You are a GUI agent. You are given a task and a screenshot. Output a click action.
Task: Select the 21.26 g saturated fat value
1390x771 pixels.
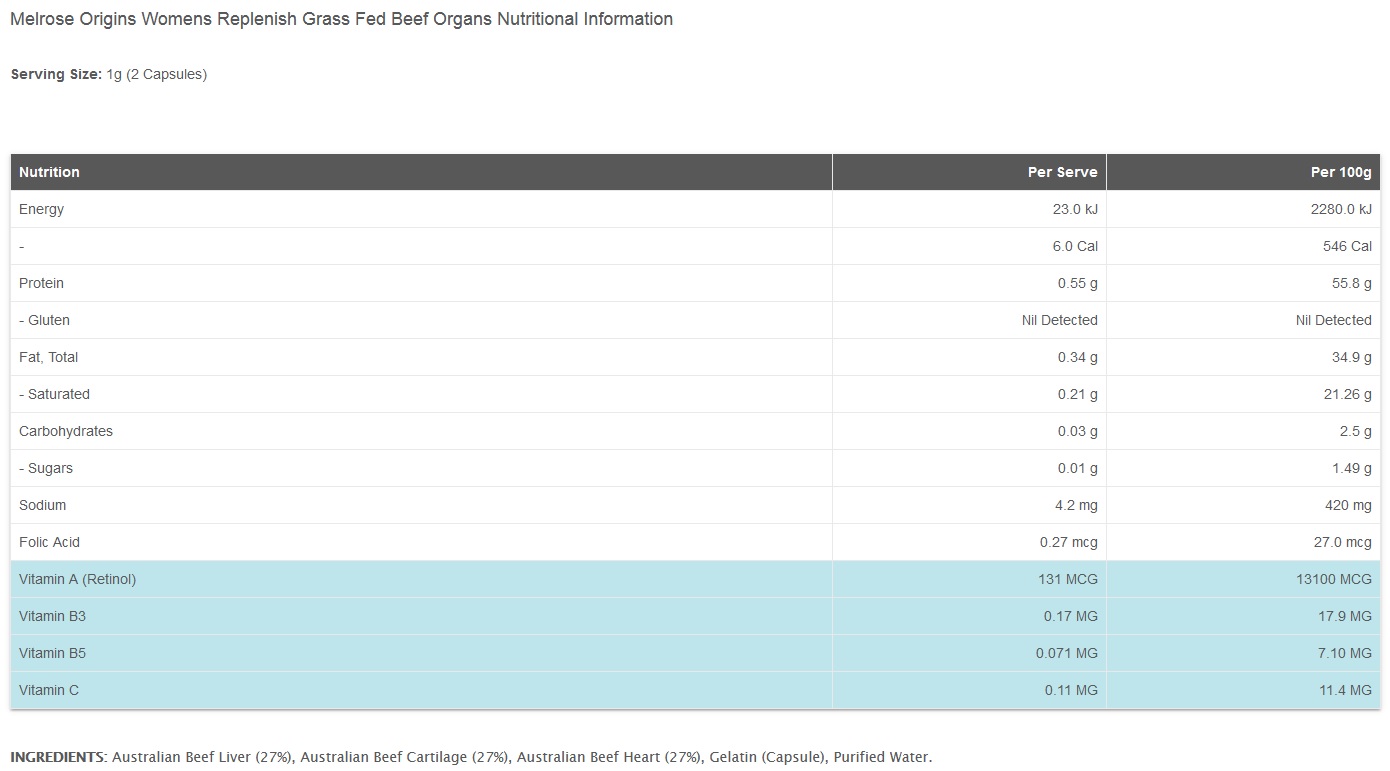click(1348, 394)
